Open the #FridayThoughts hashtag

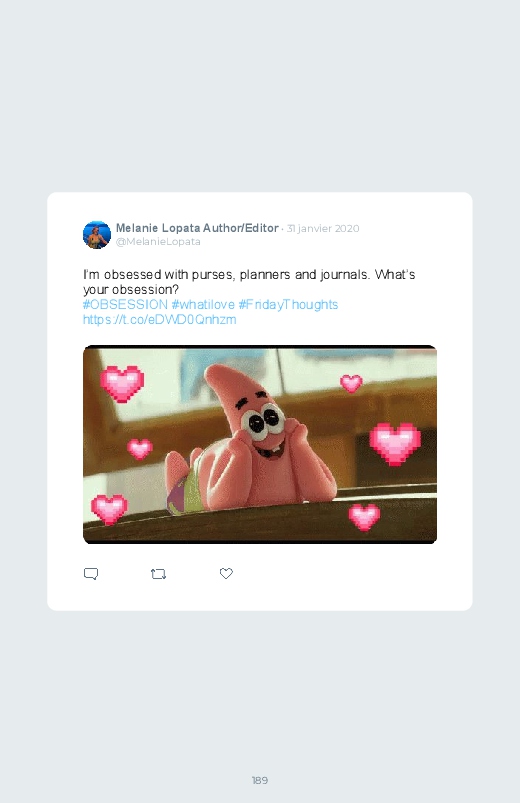tap(288, 304)
